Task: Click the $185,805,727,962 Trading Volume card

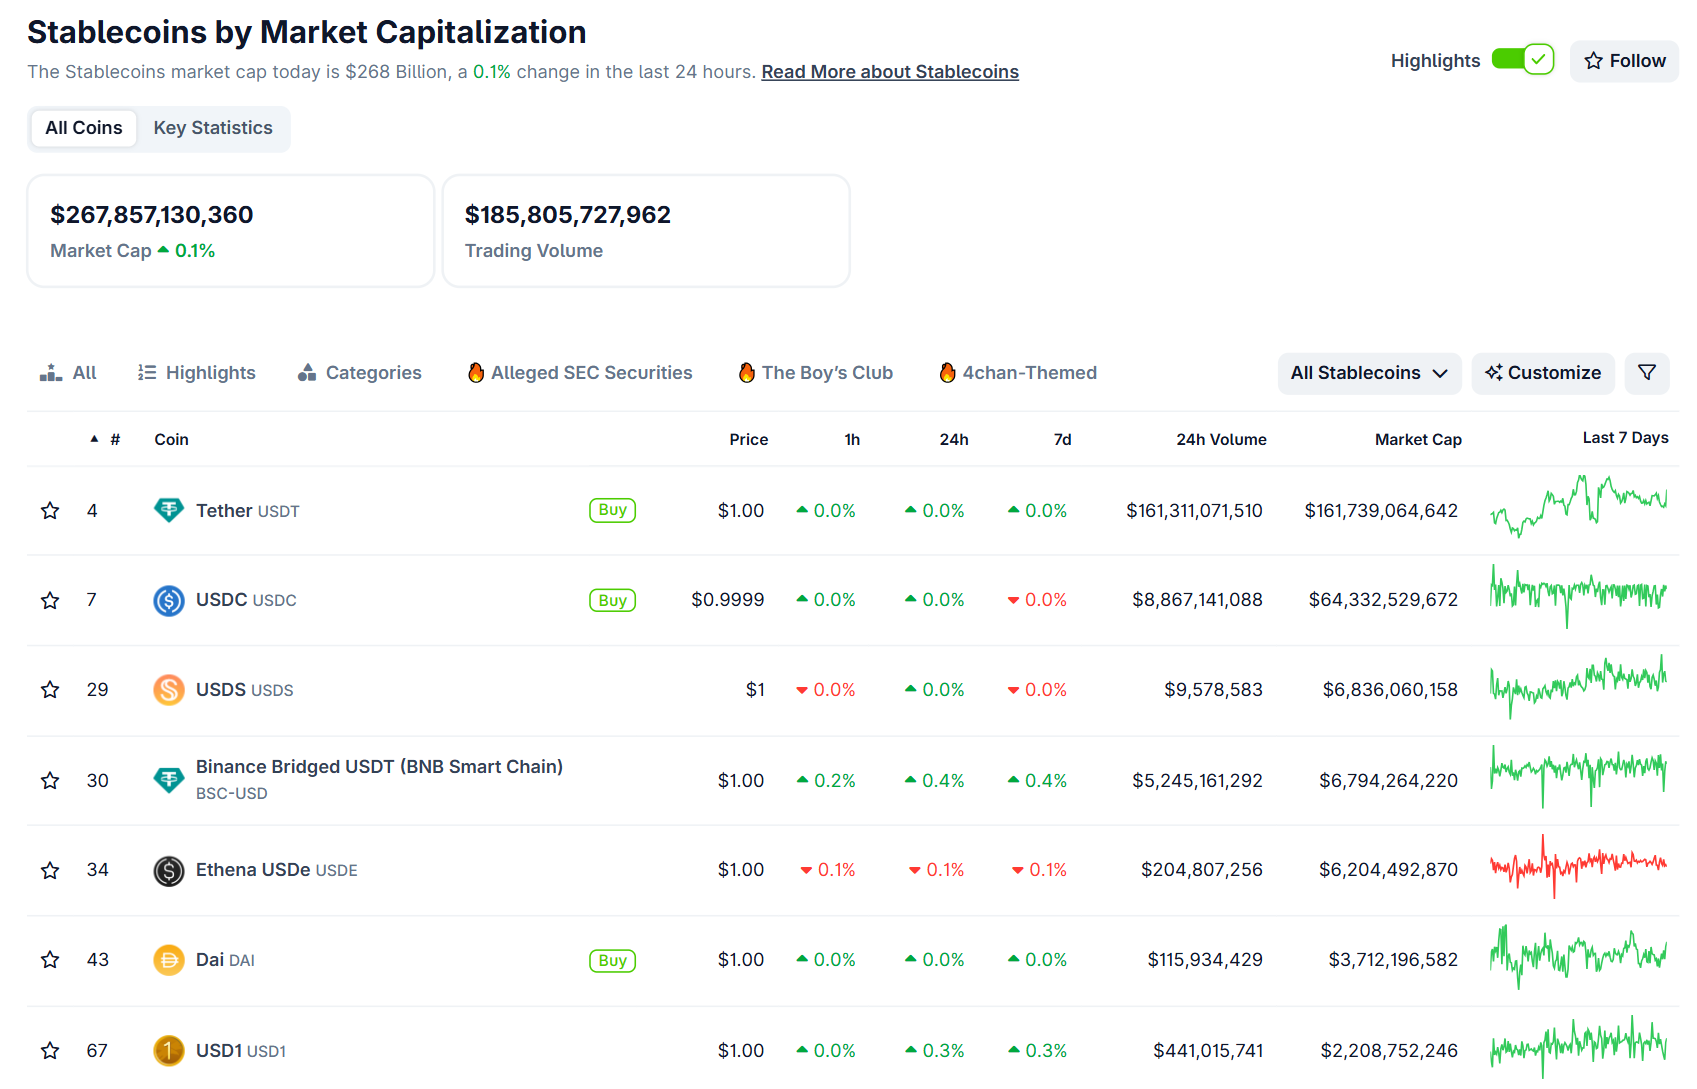Action: 646,231
